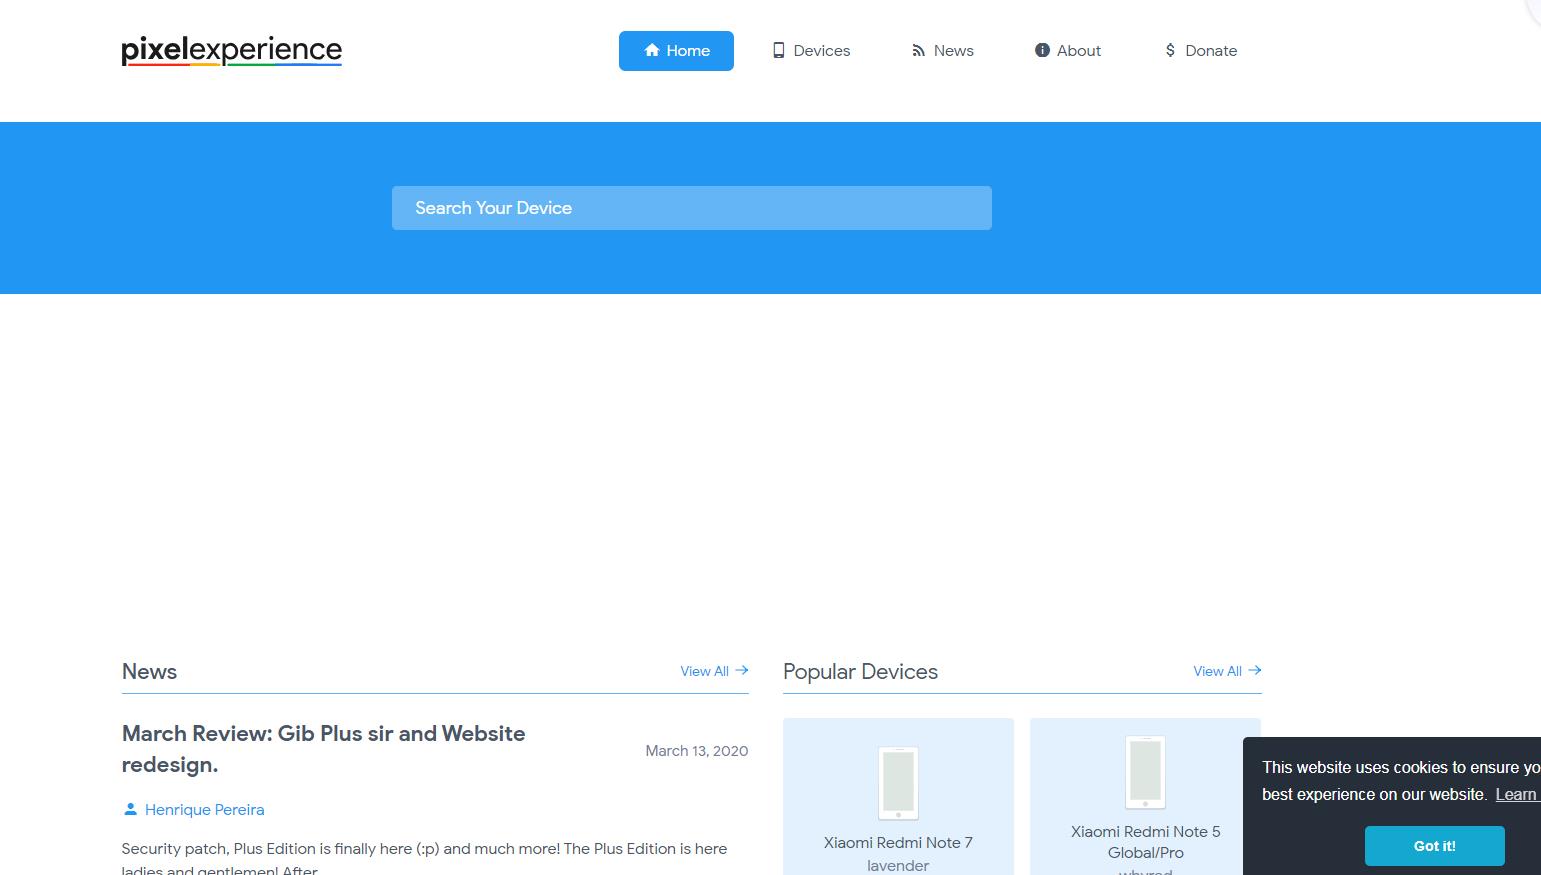Select the Xiaomi Redmi Note 7 card
1541x875 pixels.
tap(898, 797)
